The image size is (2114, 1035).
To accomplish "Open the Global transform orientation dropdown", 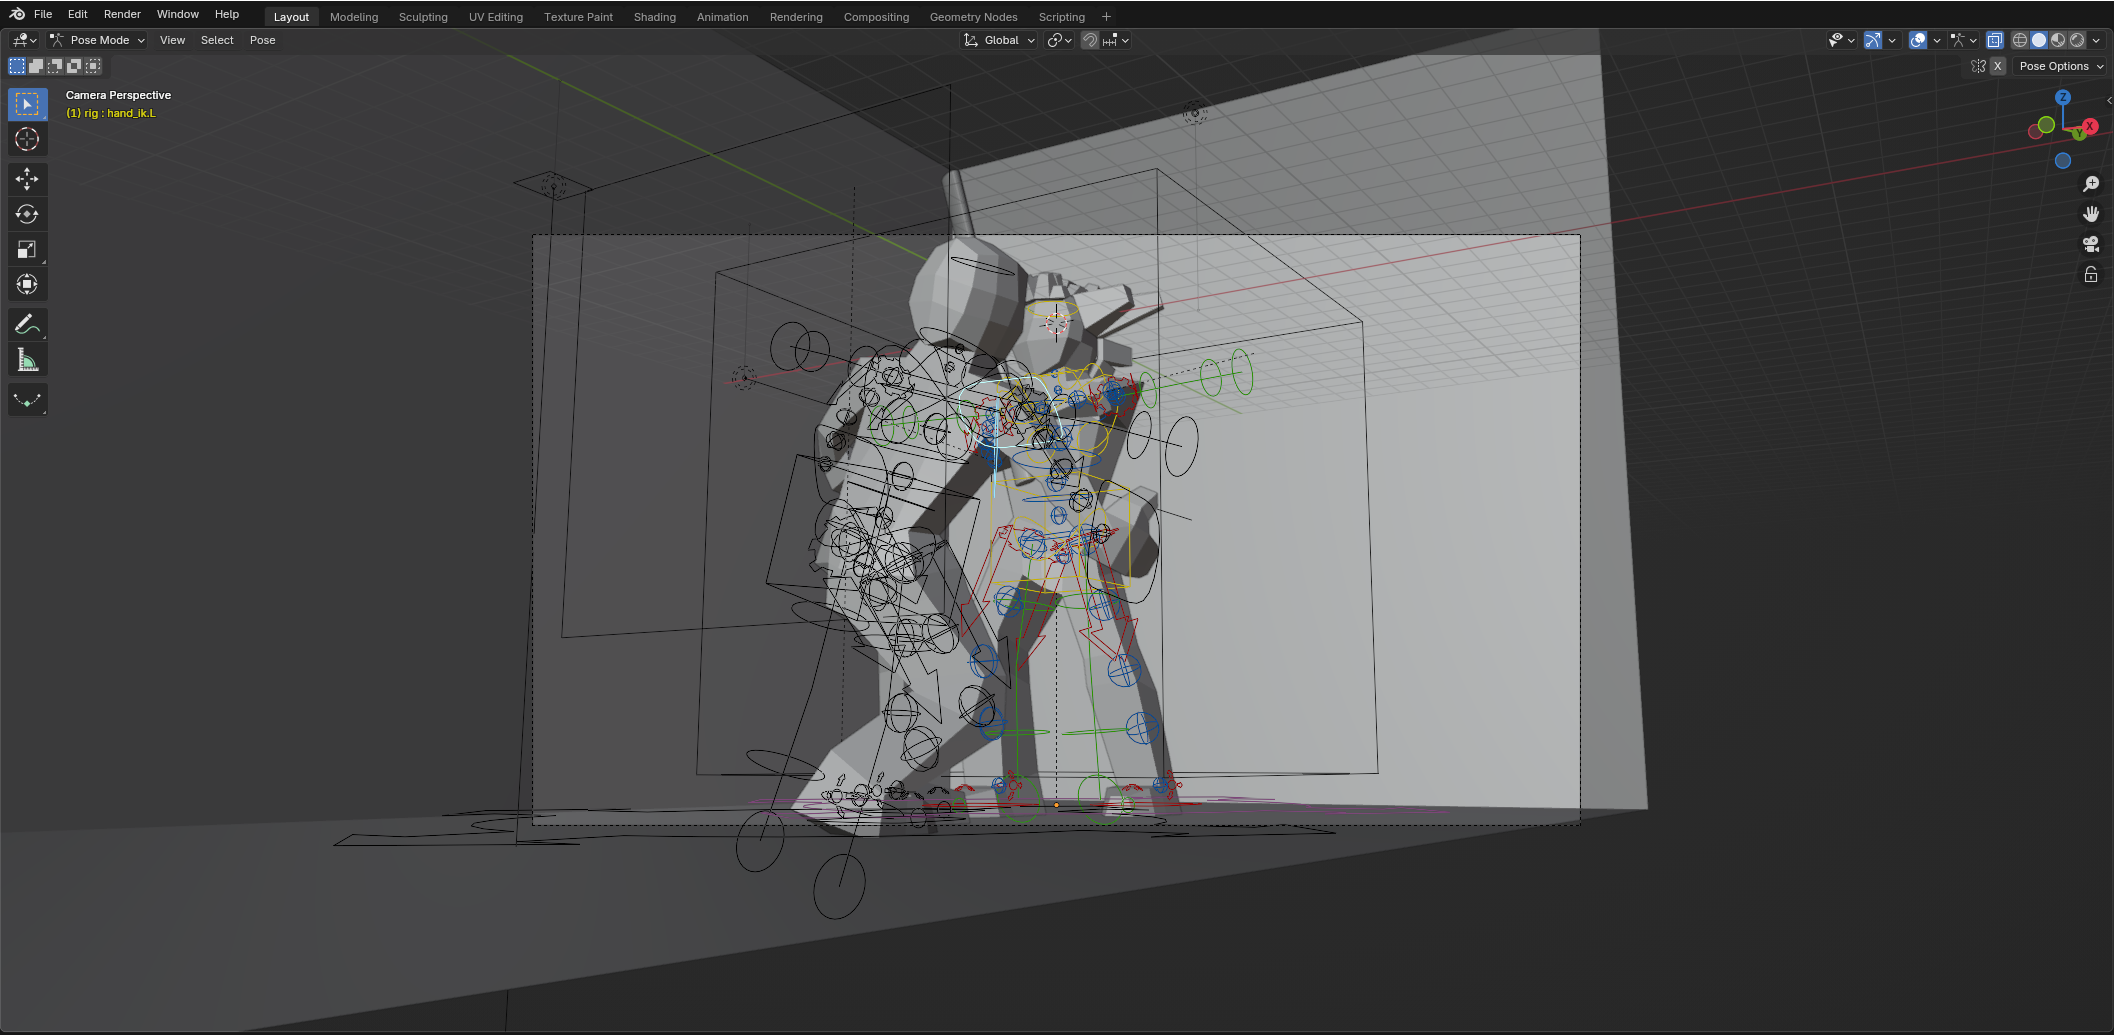I will click(999, 40).
